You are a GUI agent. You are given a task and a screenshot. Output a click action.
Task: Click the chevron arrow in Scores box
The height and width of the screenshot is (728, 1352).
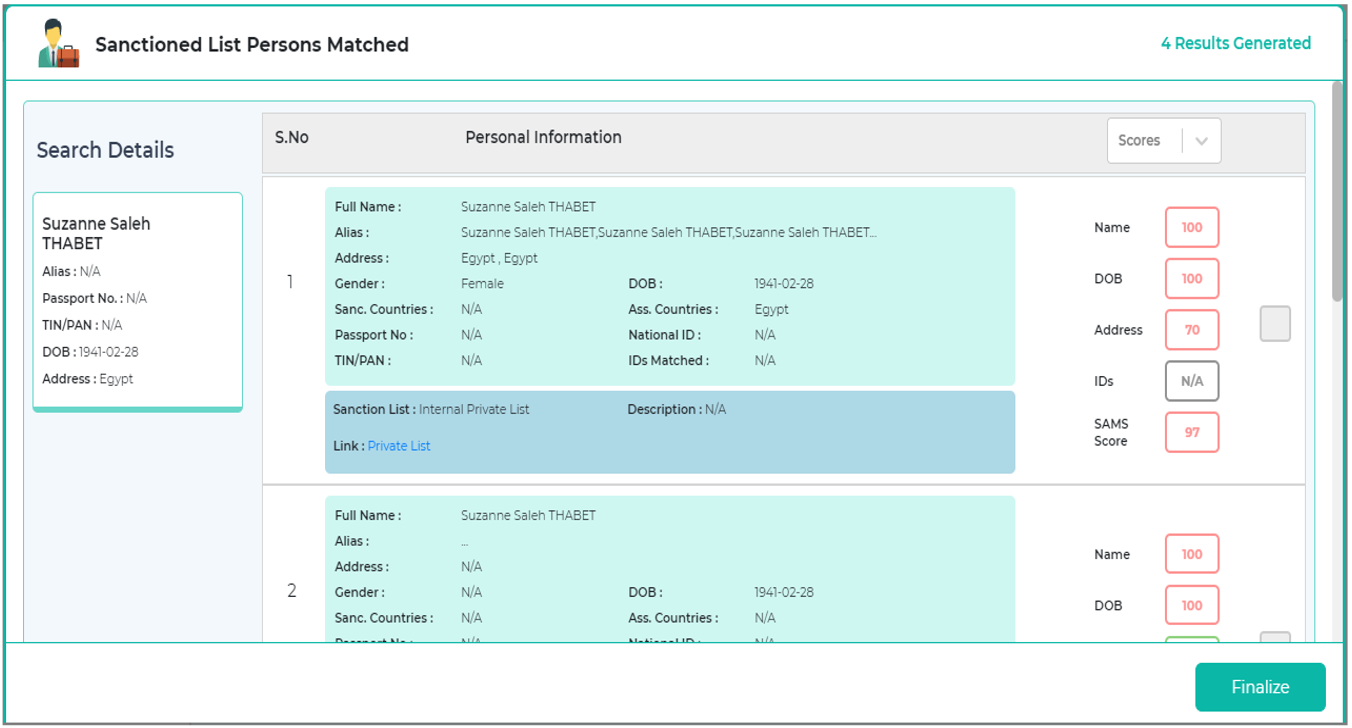click(x=1201, y=141)
